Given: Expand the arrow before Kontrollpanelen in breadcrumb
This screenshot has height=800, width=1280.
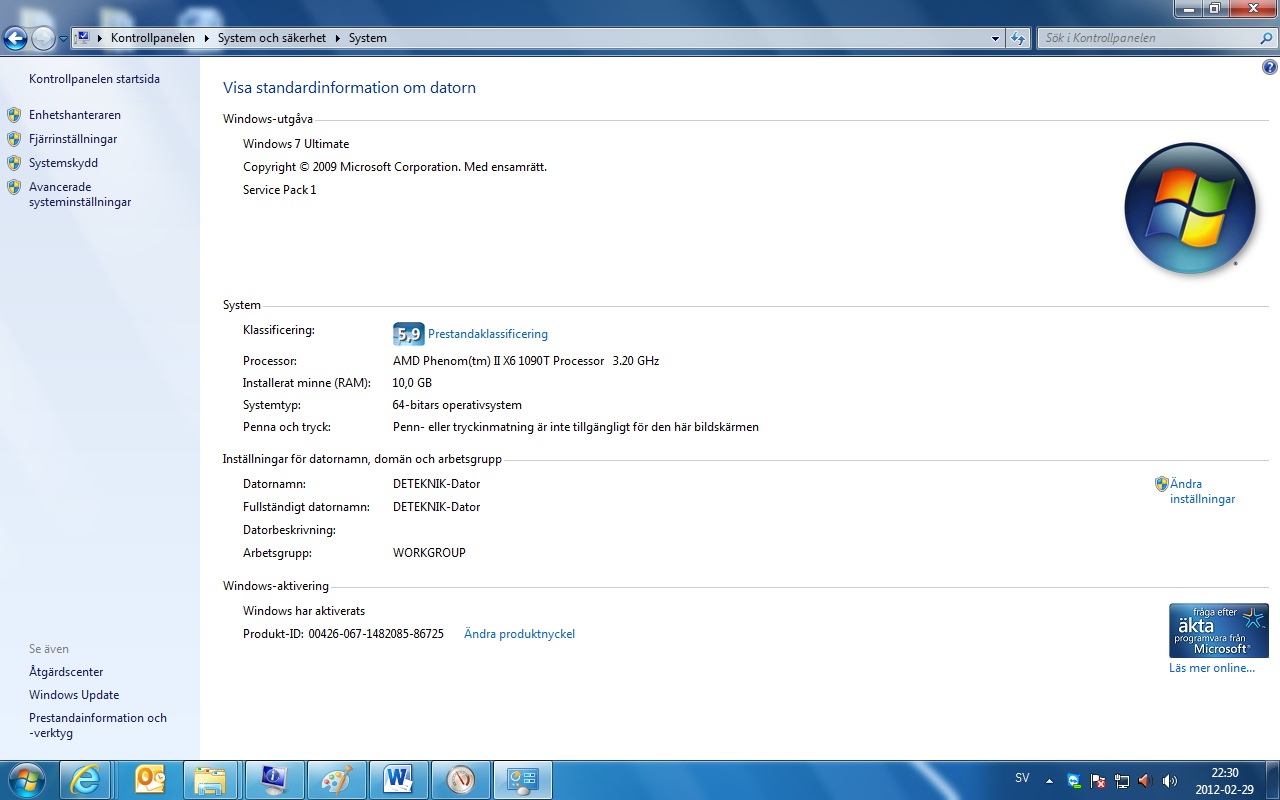Looking at the screenshot, I should click(100, 38).
